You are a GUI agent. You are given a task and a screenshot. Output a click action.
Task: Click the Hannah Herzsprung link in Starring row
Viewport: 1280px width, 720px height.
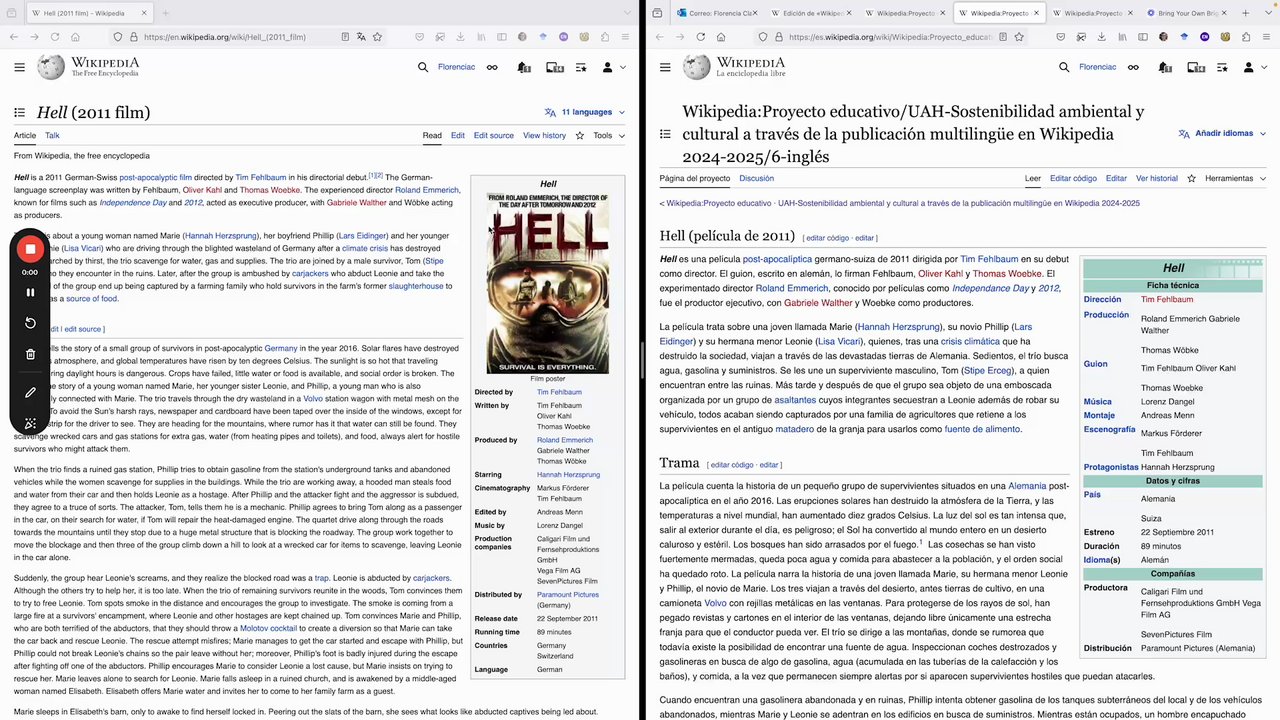point(568,475)
